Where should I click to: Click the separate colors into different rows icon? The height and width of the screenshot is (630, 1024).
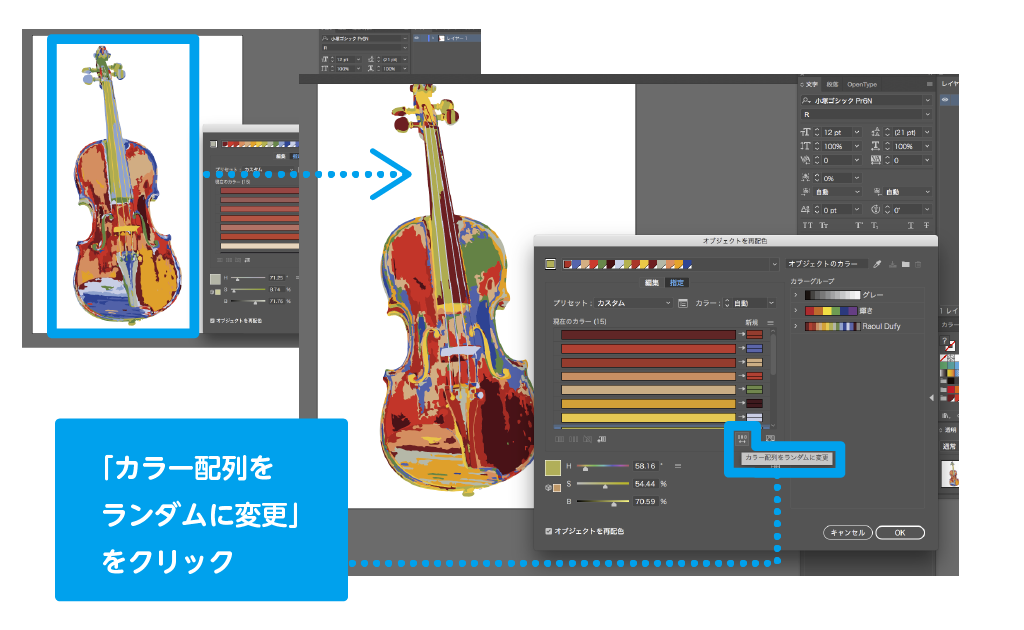coord(573,439)
